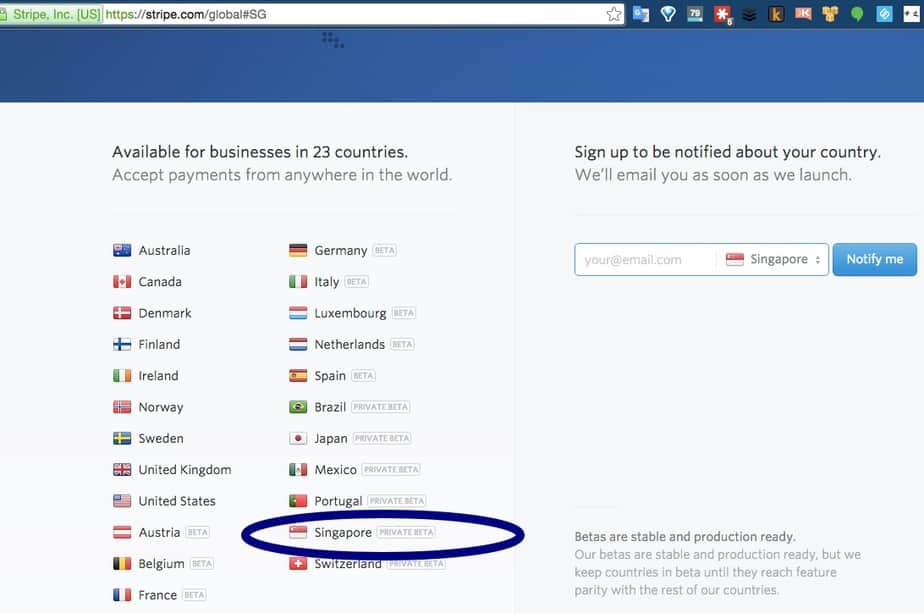Click the stripe.com/global#SG address bar URL
This screenshot has width=924, height=613.
point(186,14)
